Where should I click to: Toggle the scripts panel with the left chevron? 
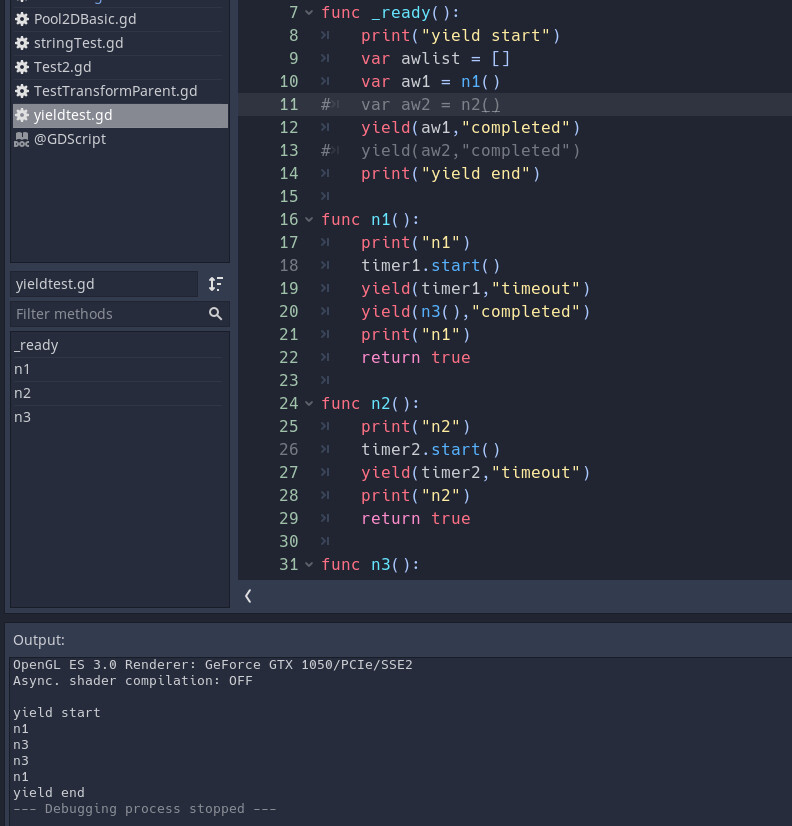coord(248,596)
